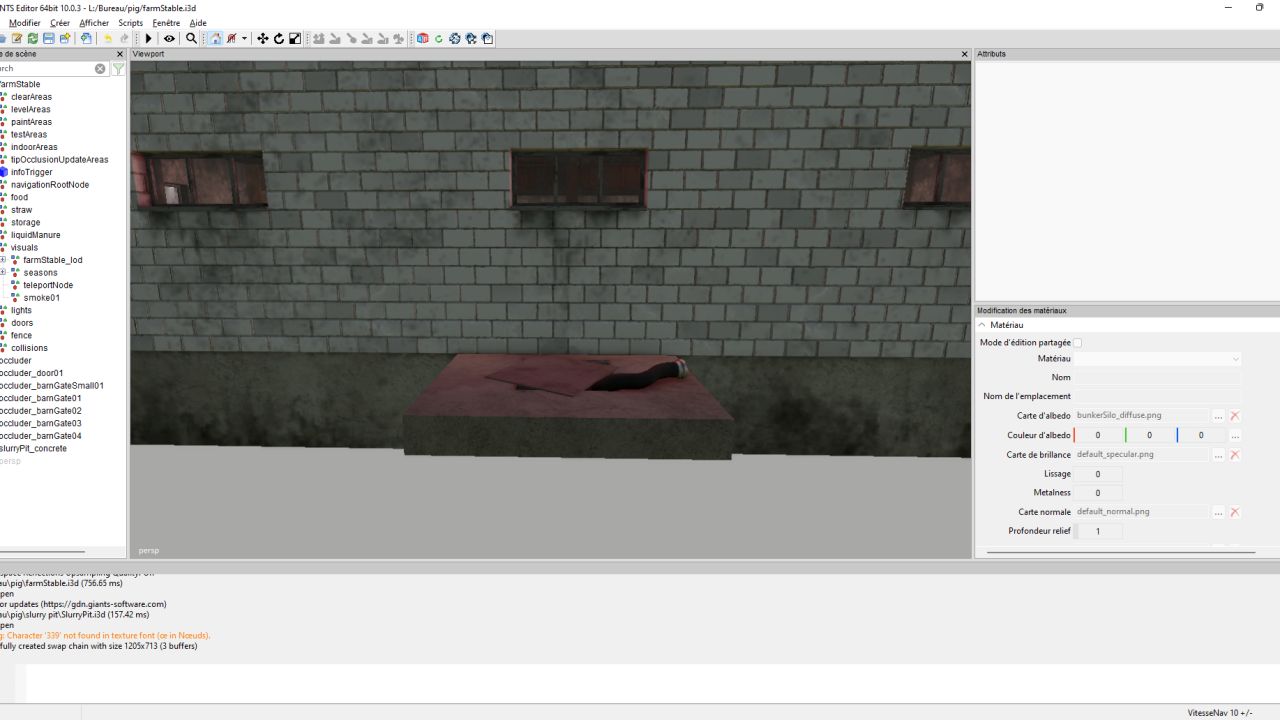The height and width of the screenshot is (720, 1280).
Task: Toggle the crossed-out red toolbar icon
Action: tap(231, 38)
